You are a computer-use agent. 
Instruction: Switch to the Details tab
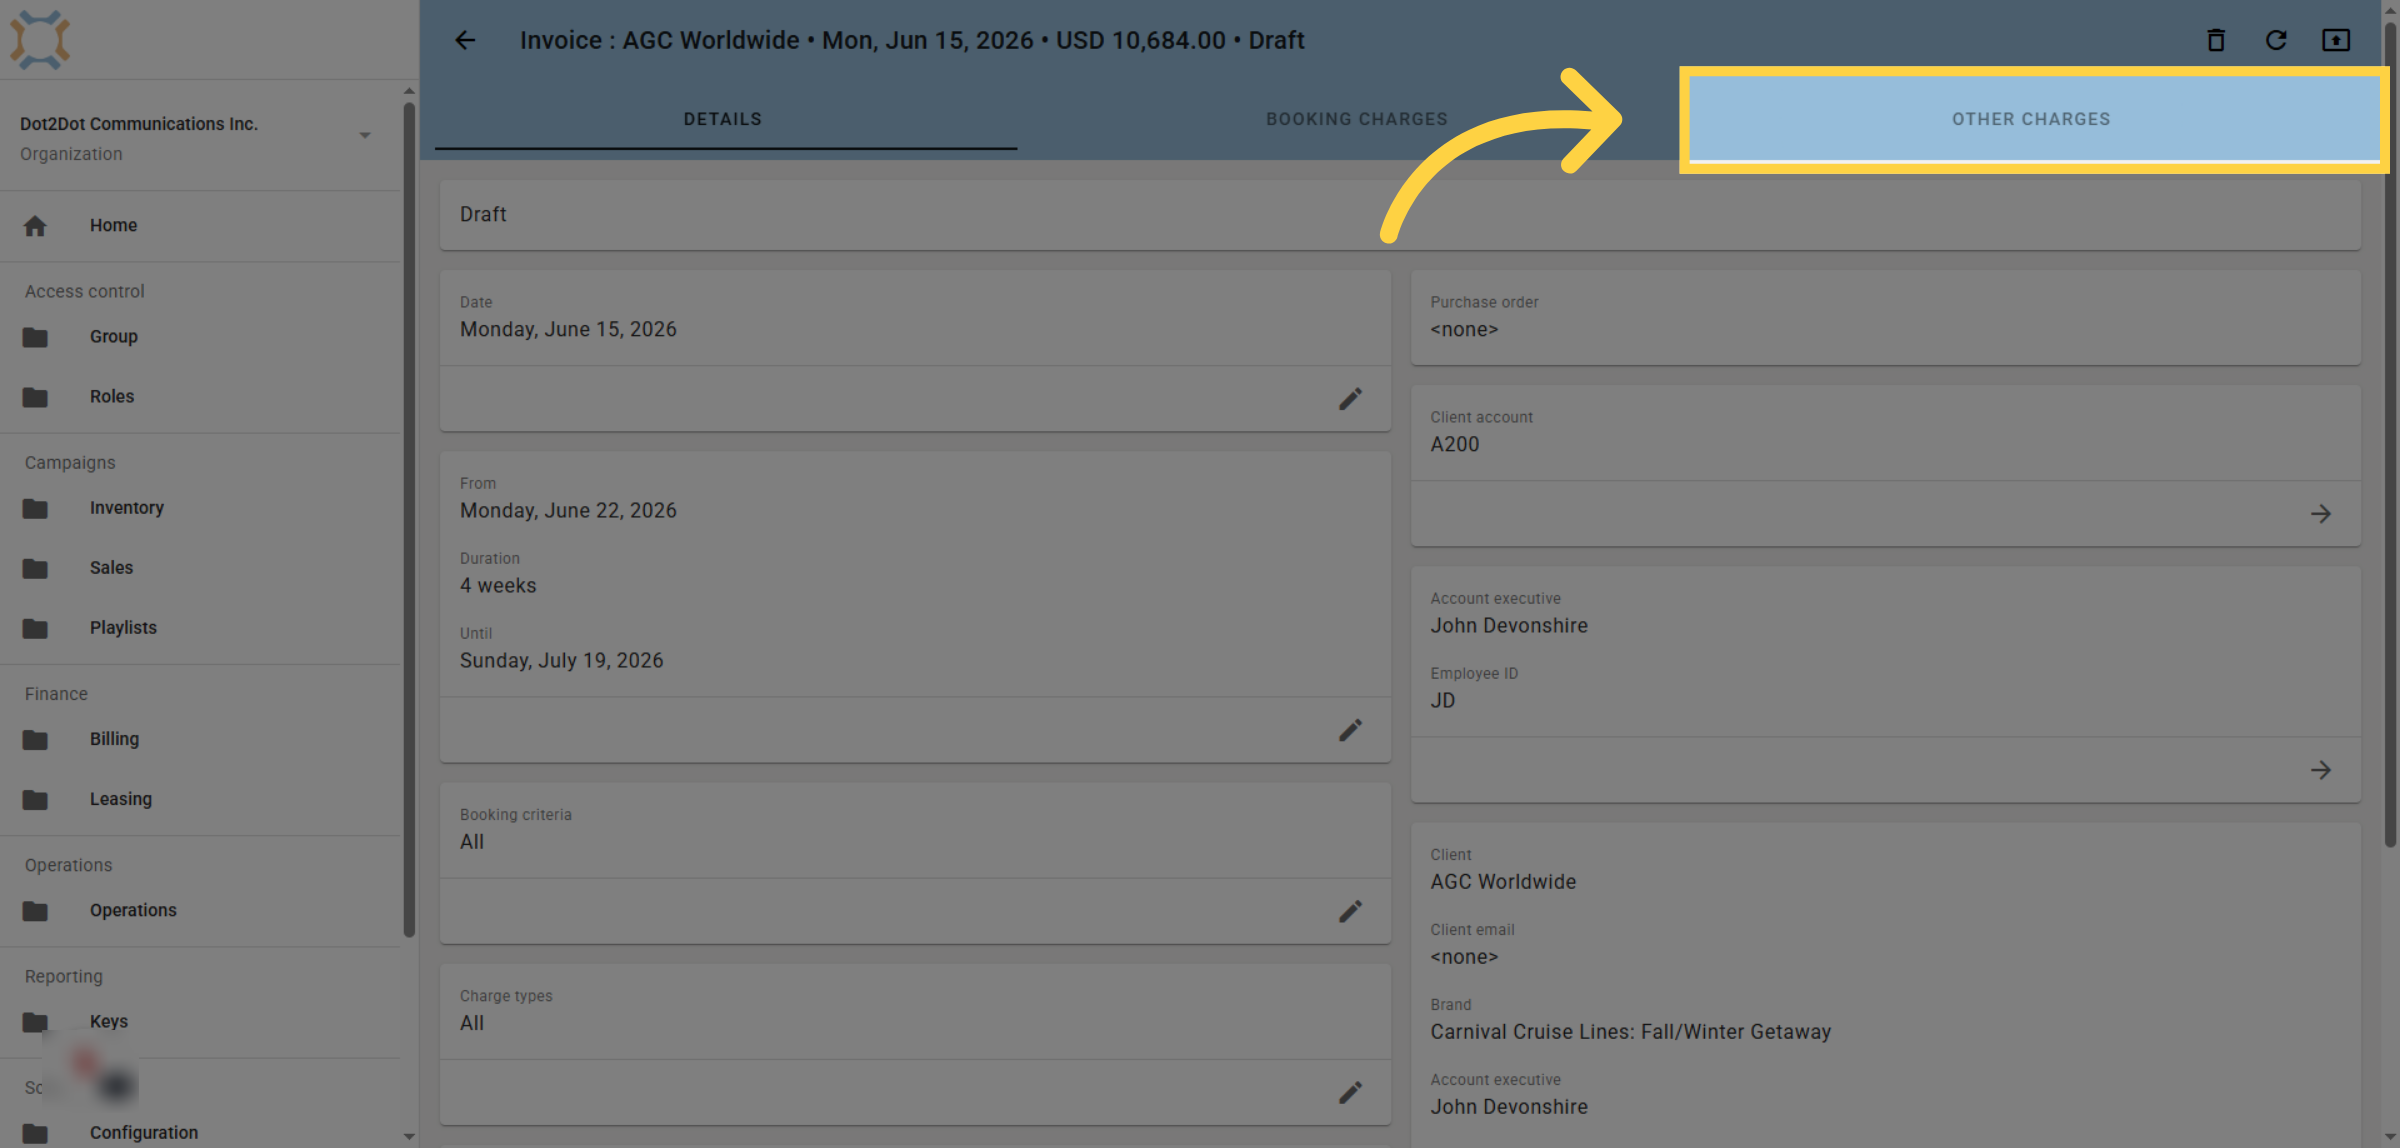pyautogui.click(x=723, y=119)
